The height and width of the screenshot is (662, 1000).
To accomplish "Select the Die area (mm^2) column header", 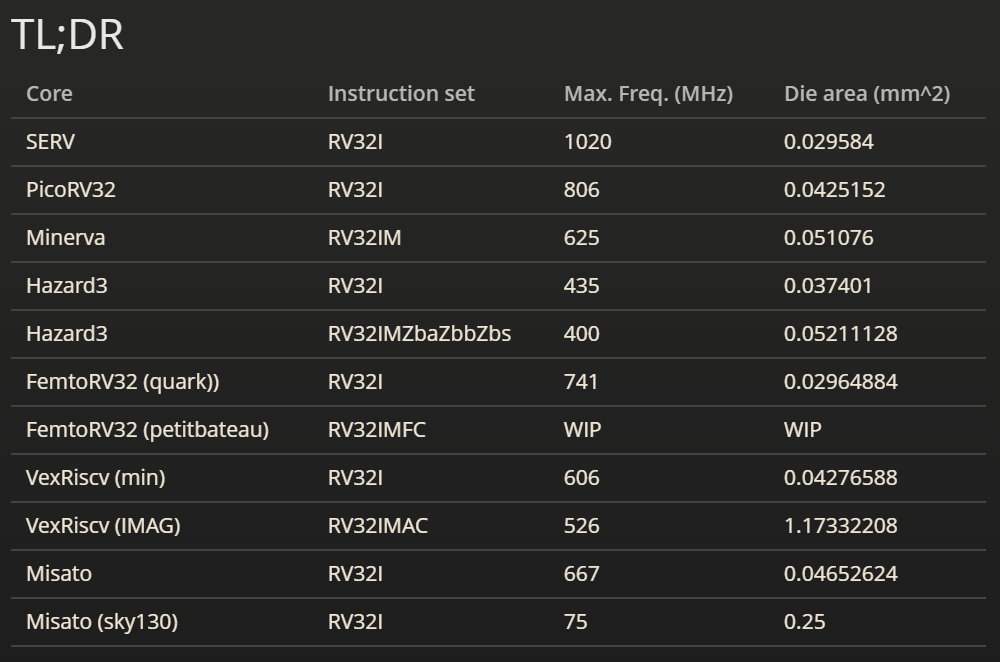I will (867, 94).
